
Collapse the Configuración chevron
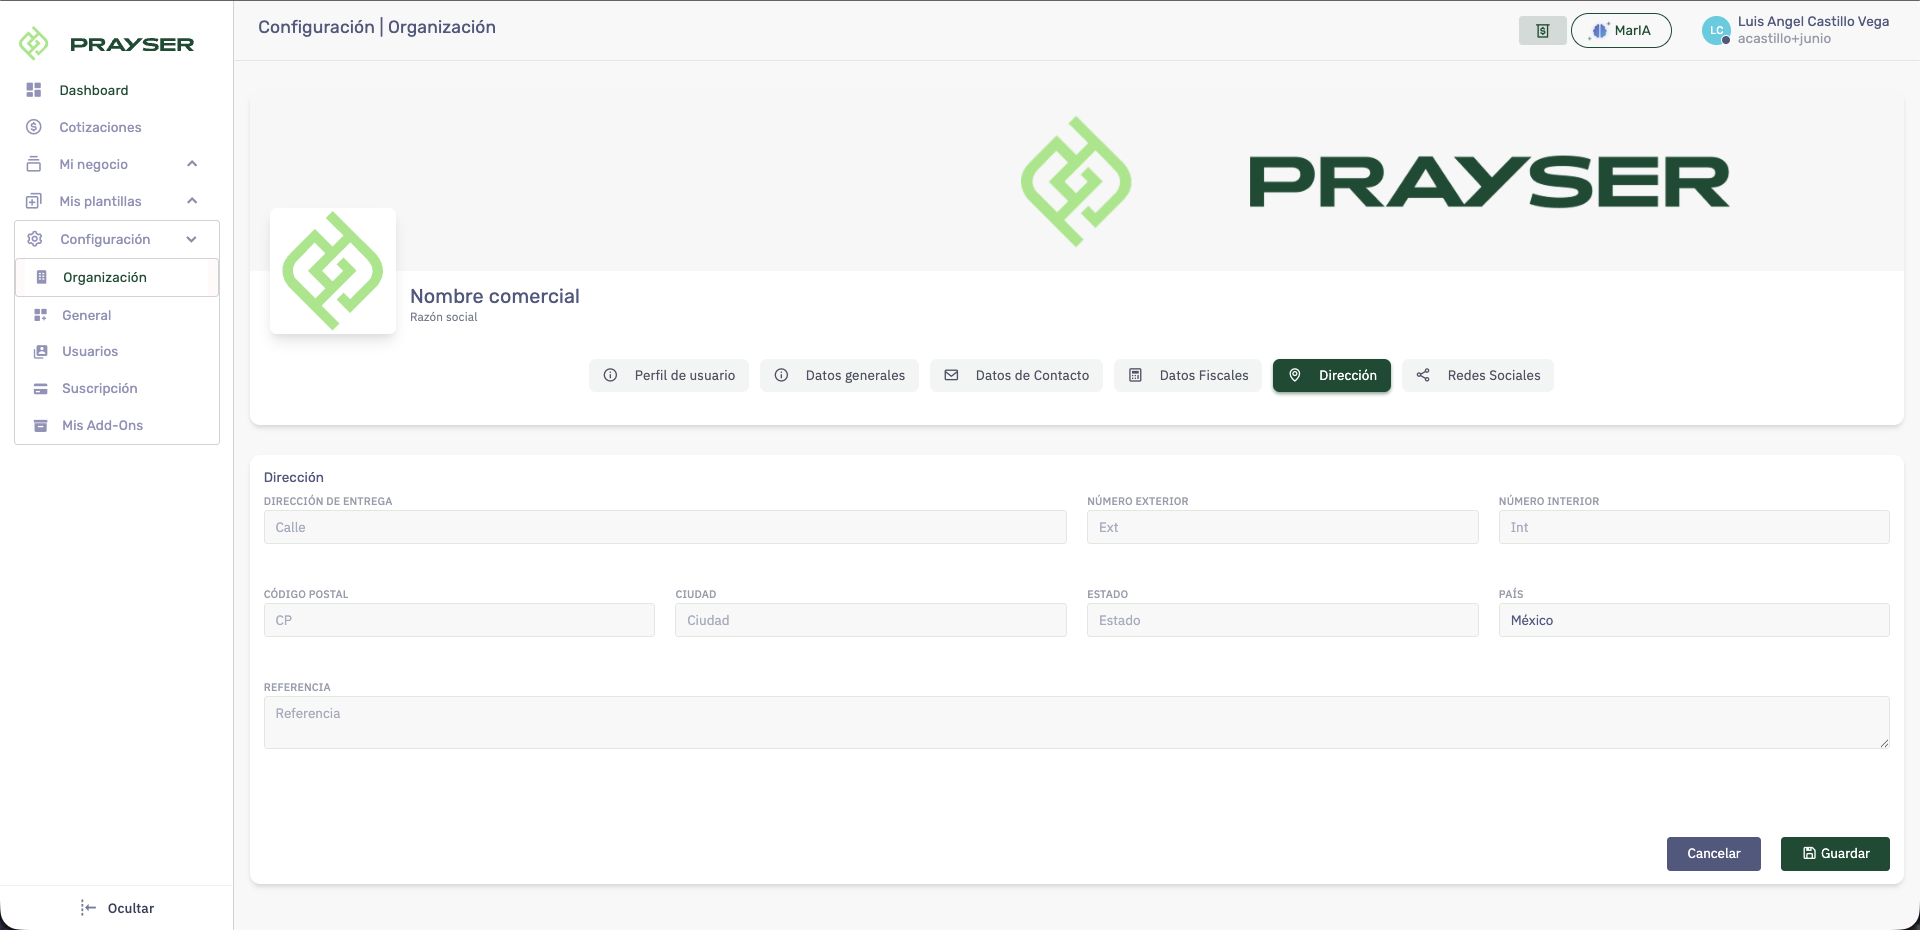point(191,239)
